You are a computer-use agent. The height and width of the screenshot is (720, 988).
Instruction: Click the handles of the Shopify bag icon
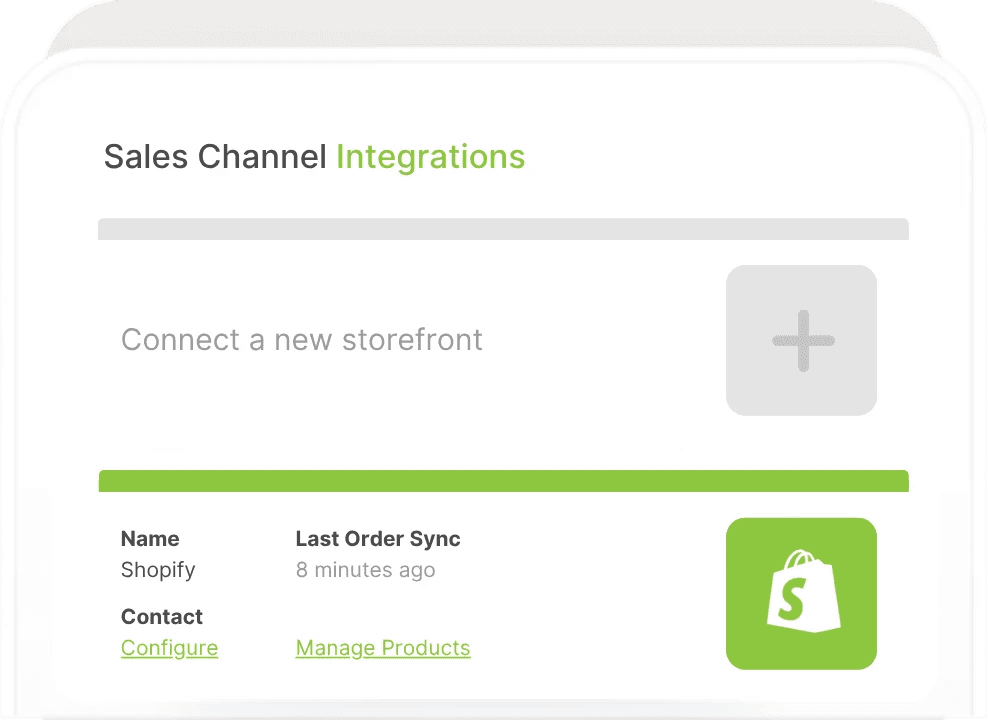pyautogui.click(x=801, y=559)
